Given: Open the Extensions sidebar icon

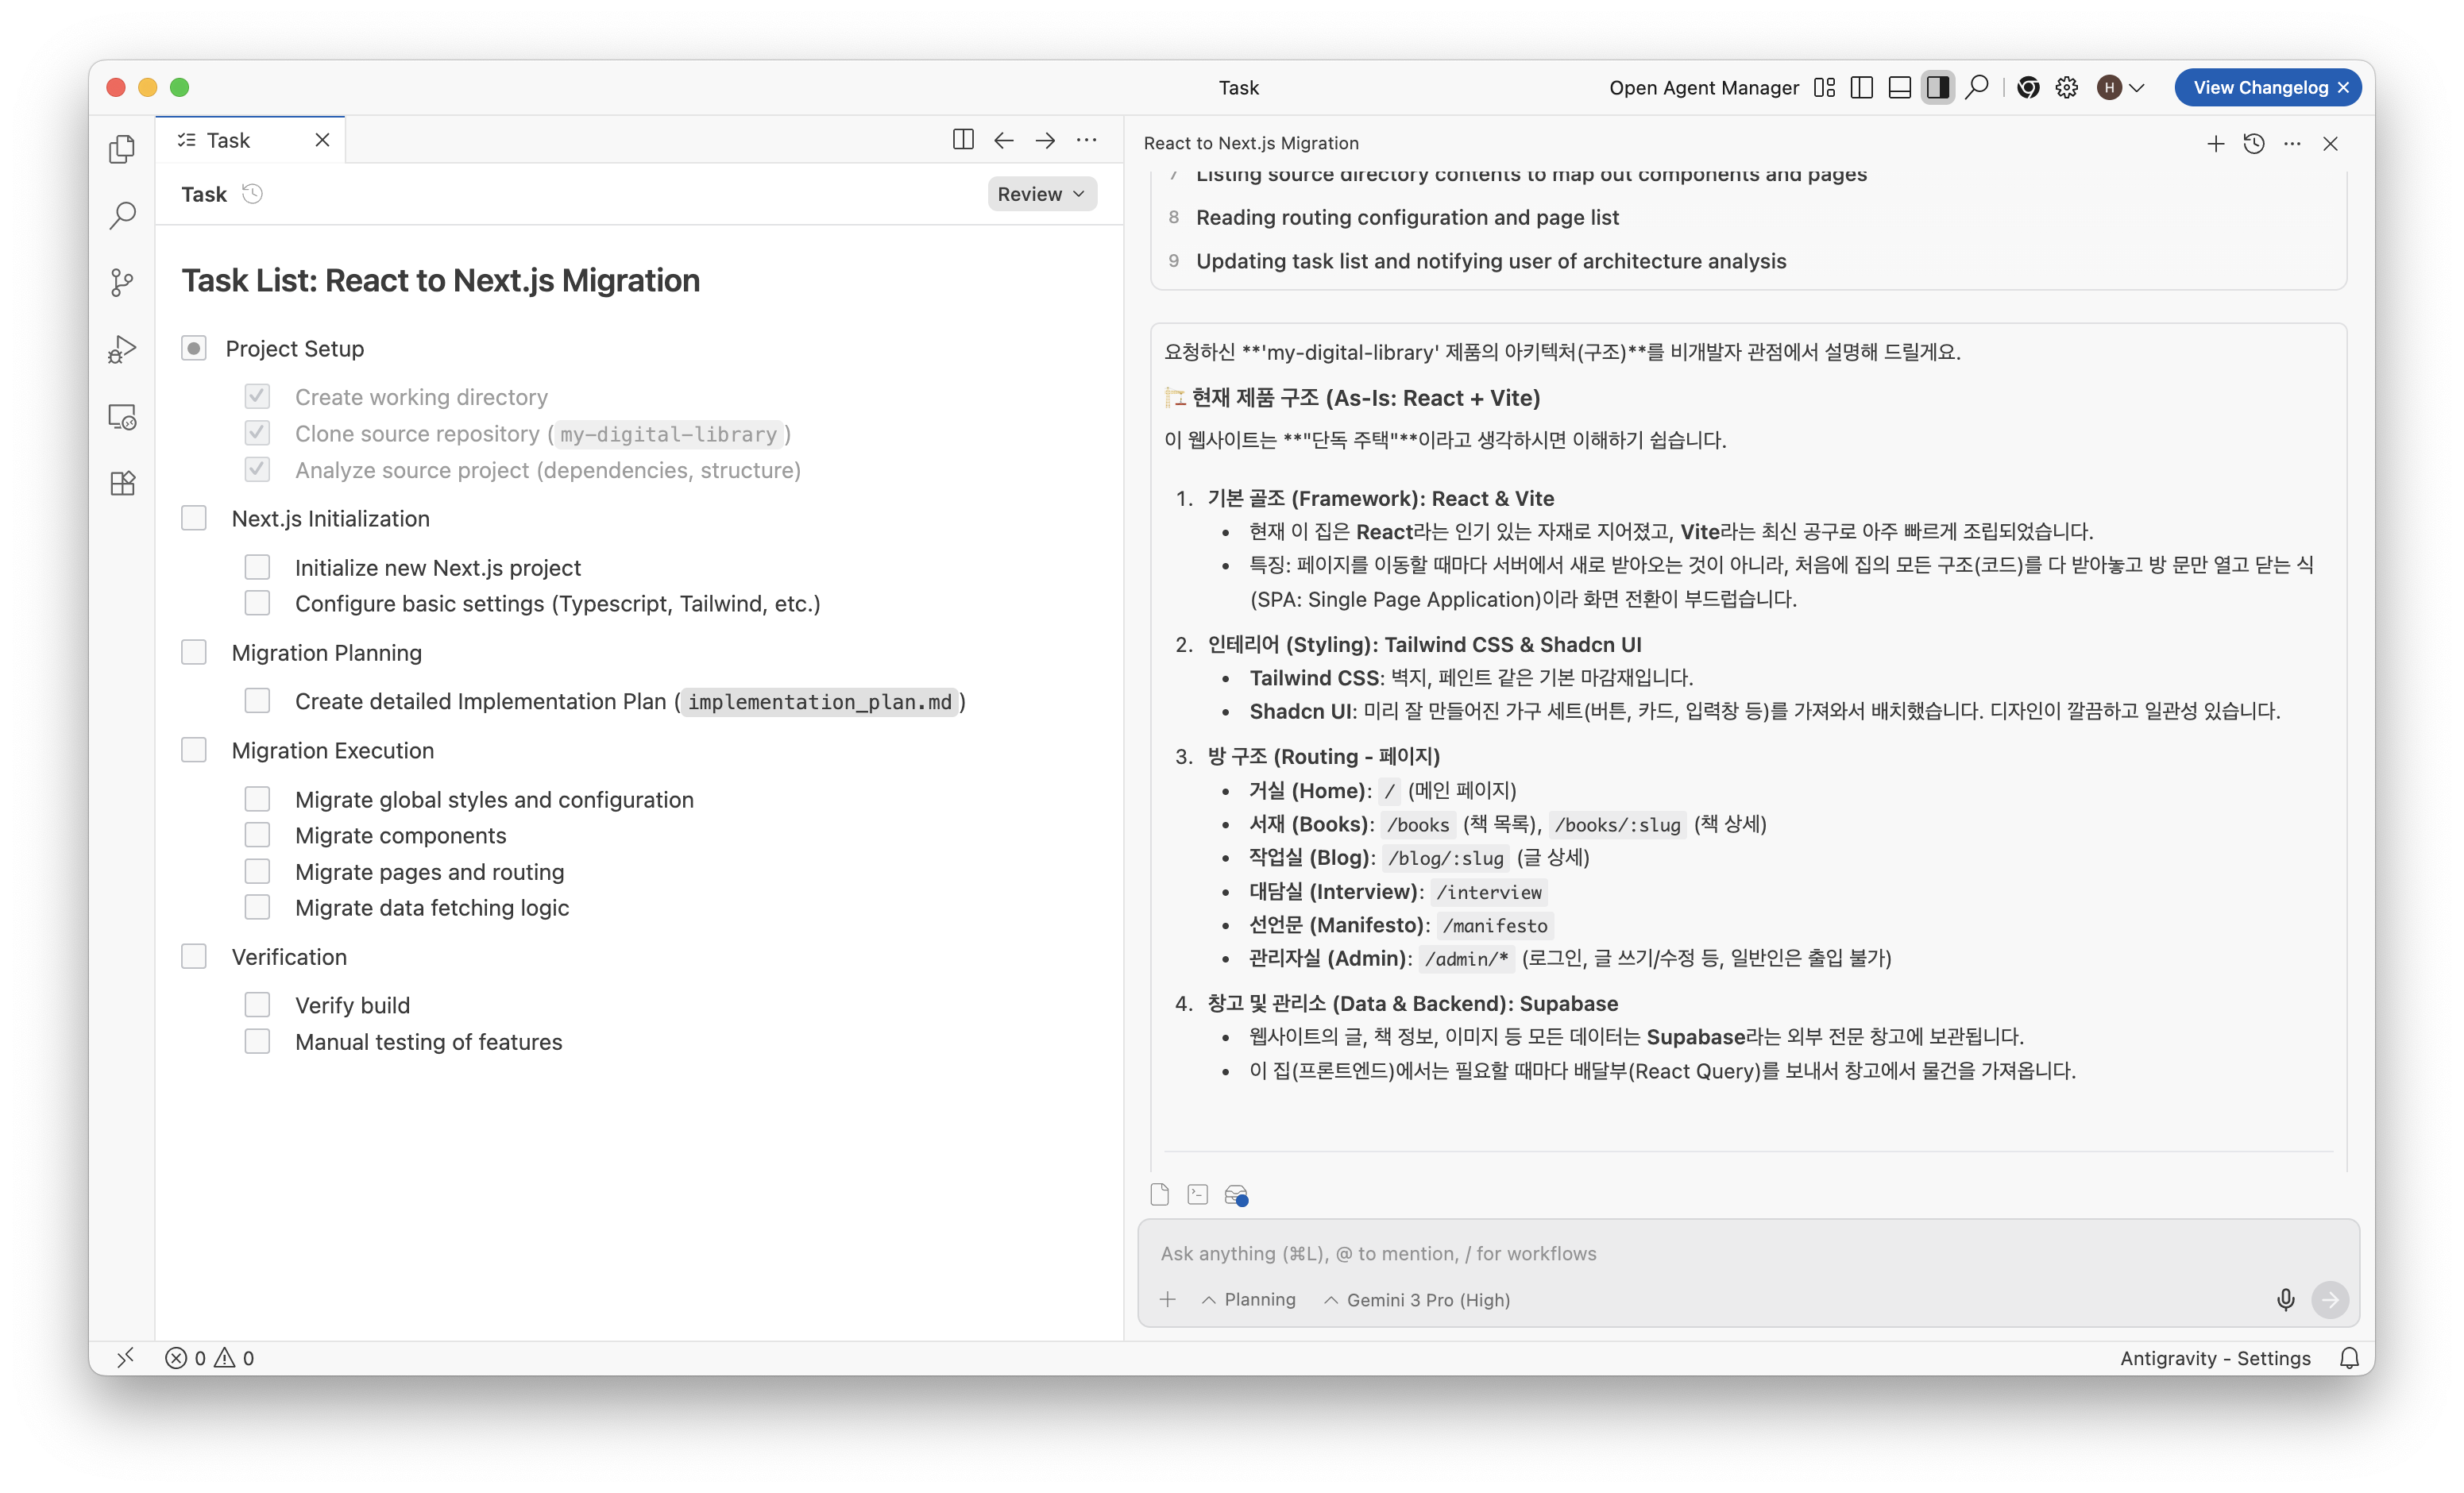Looking at the screenshot, I should click(x=122, y=484).
